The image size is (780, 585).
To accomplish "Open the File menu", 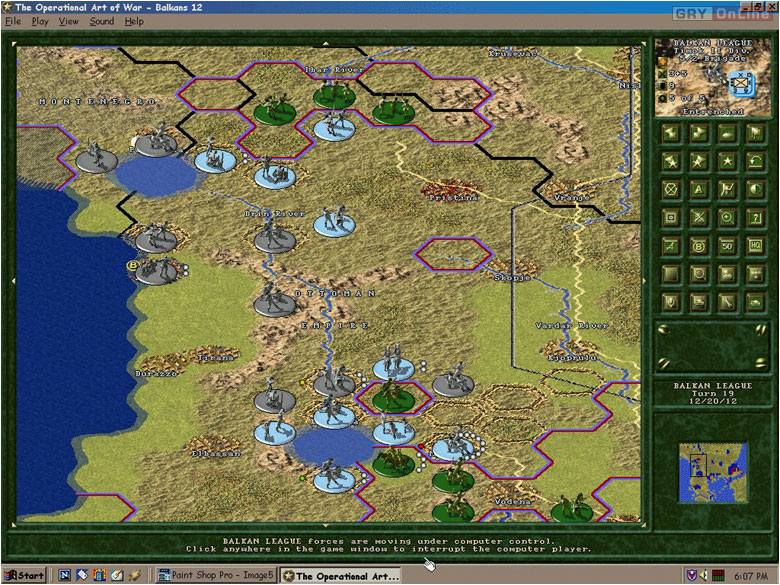I will [x=13, y=21].
